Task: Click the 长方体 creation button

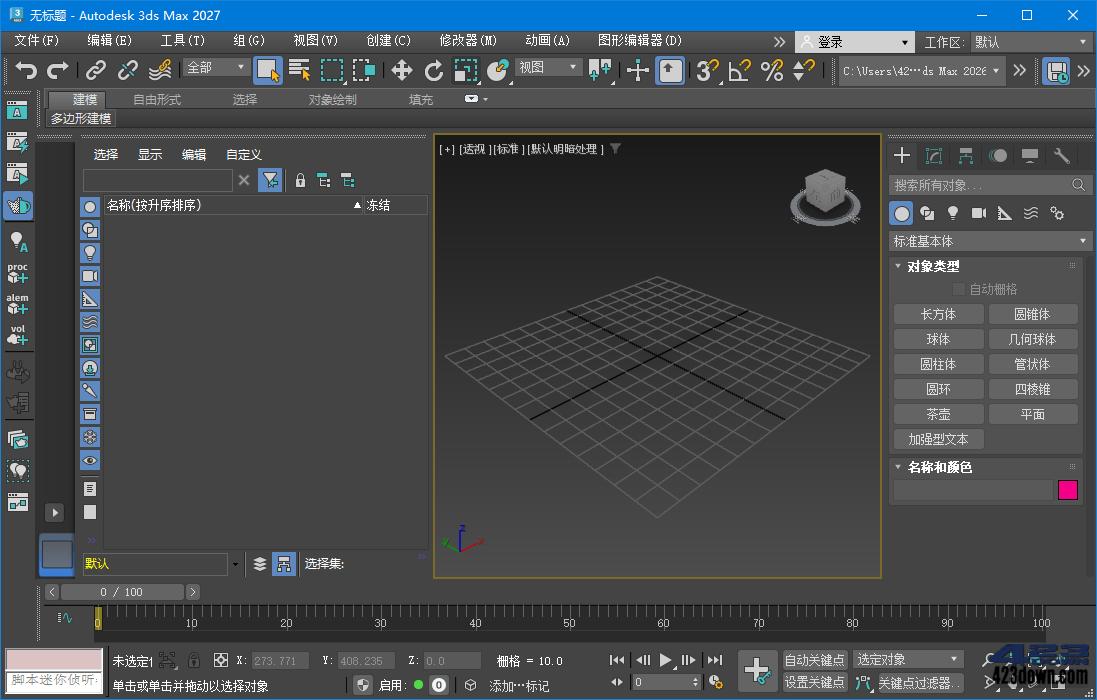Action: pyautogui.click(x=938, y=314)
